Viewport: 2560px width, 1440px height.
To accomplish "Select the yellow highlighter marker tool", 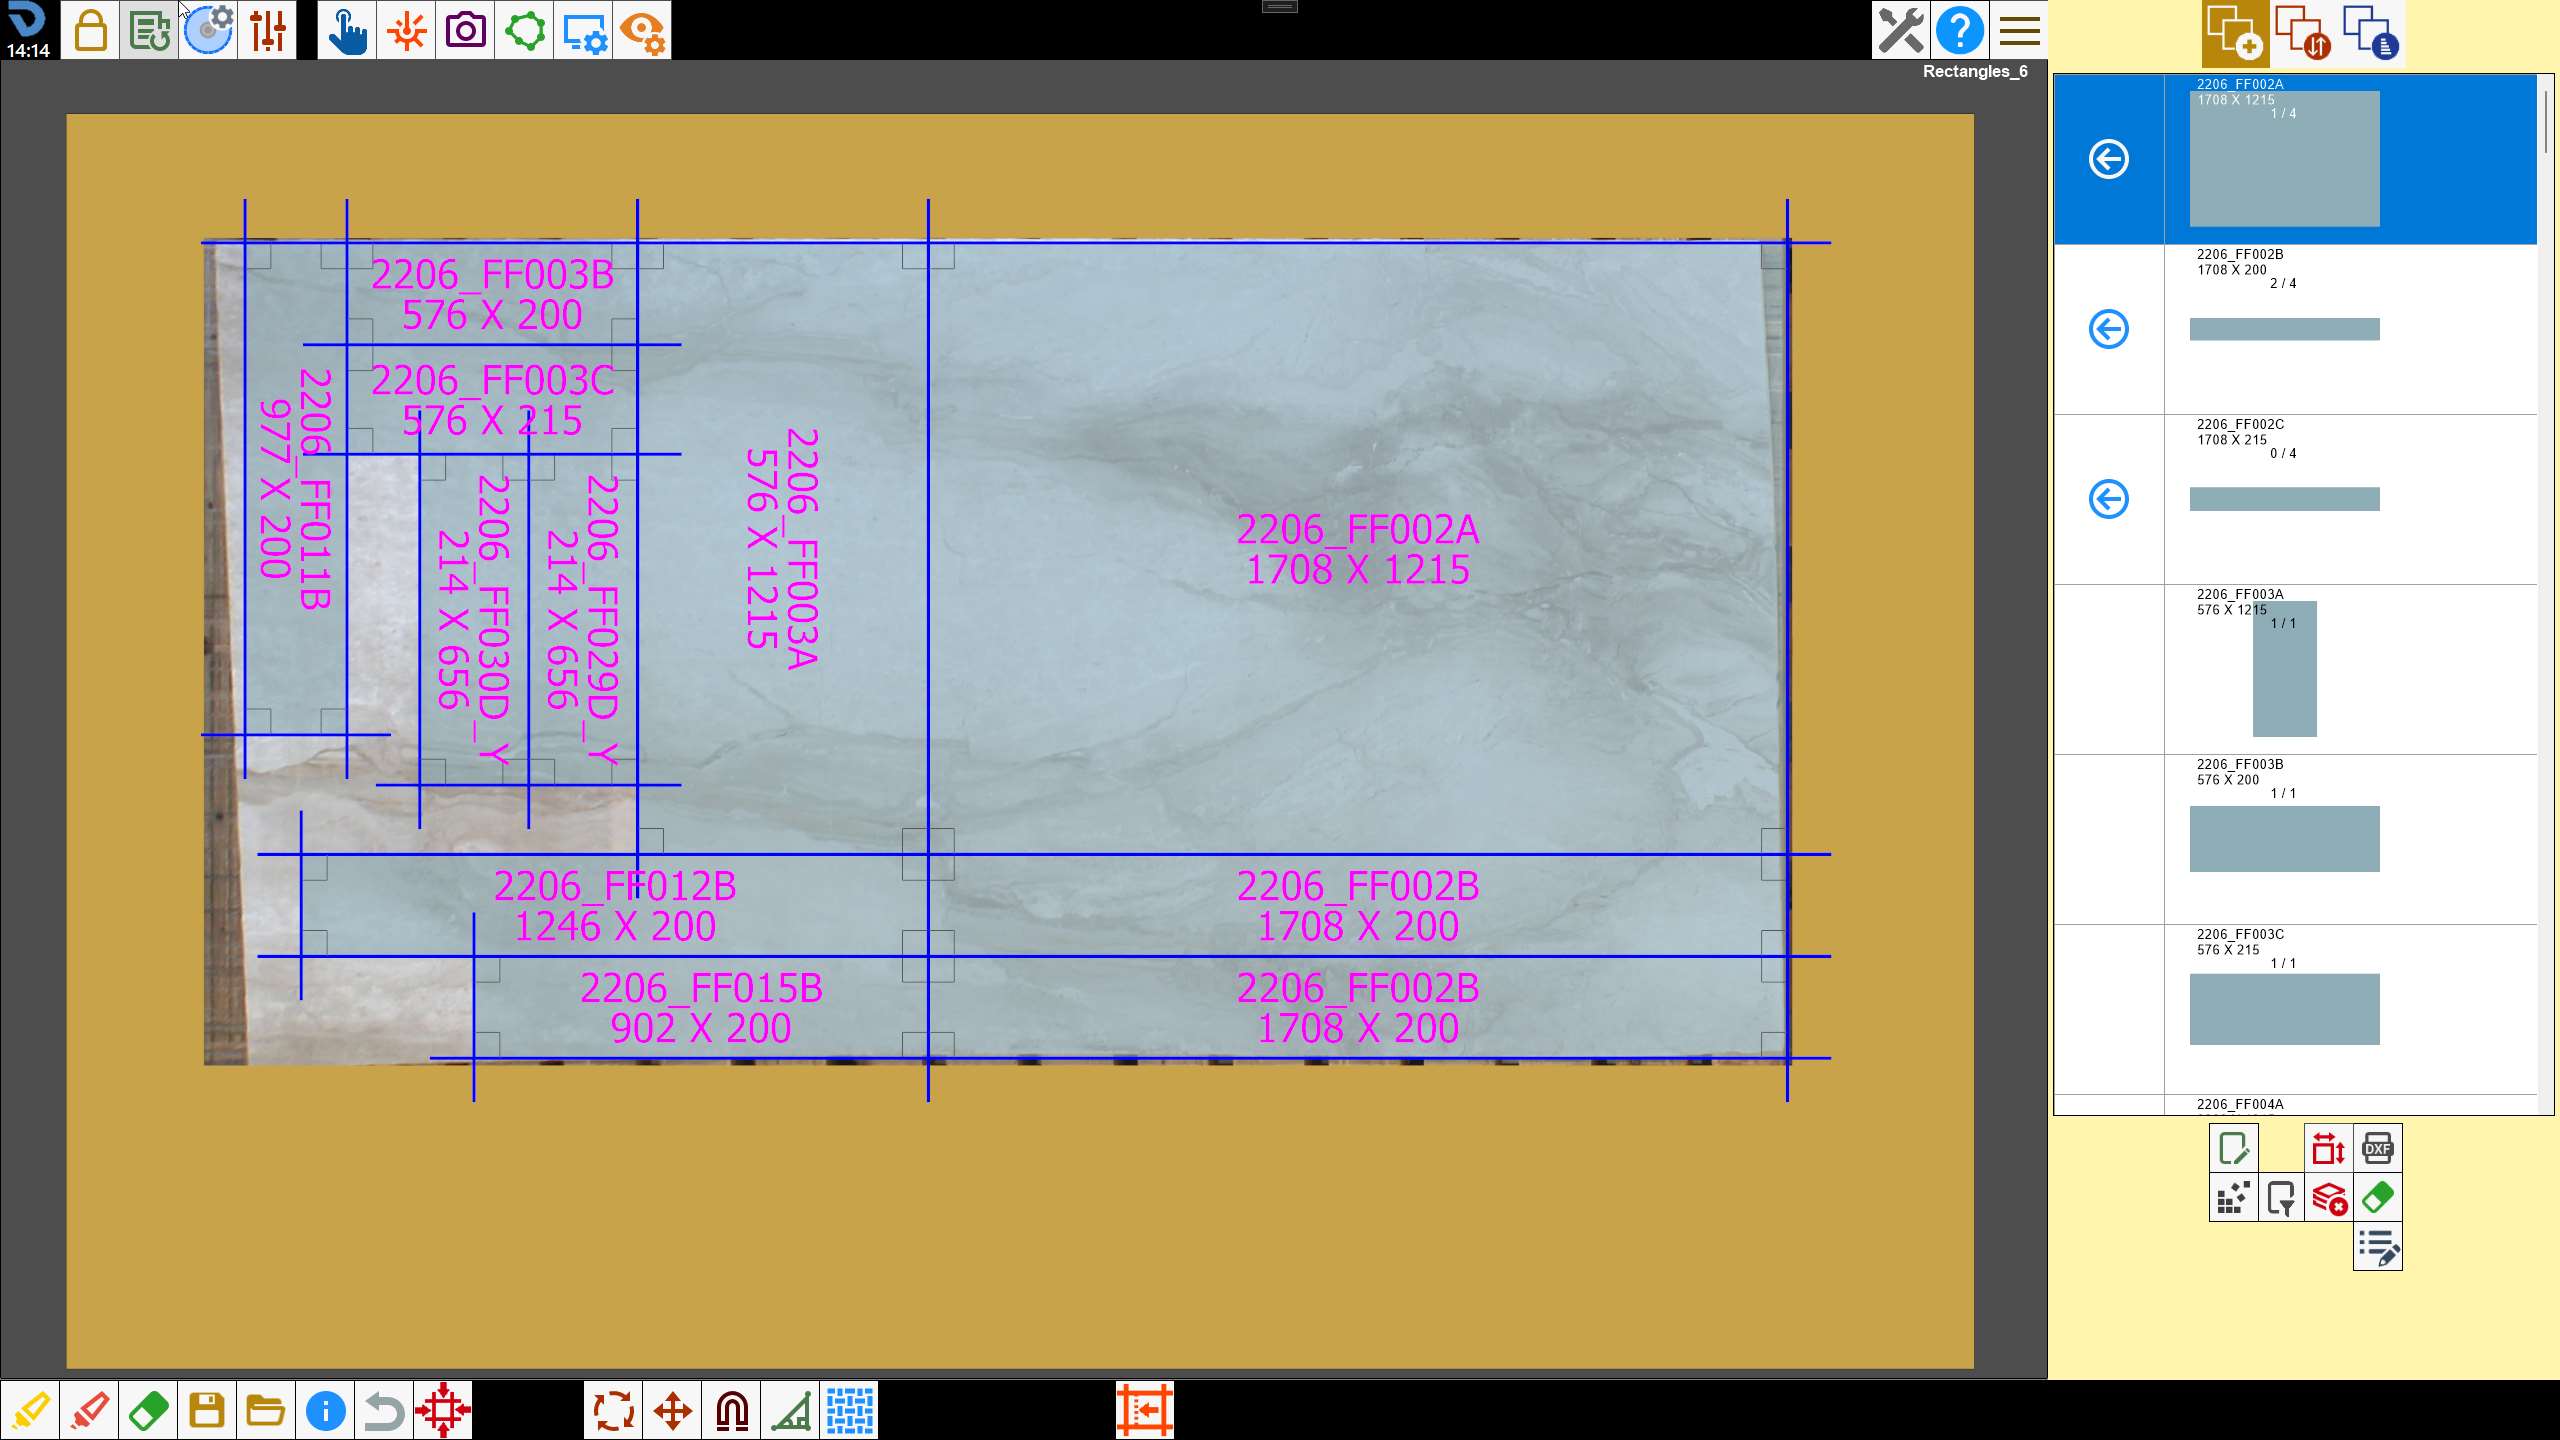I will point(30,1411).
